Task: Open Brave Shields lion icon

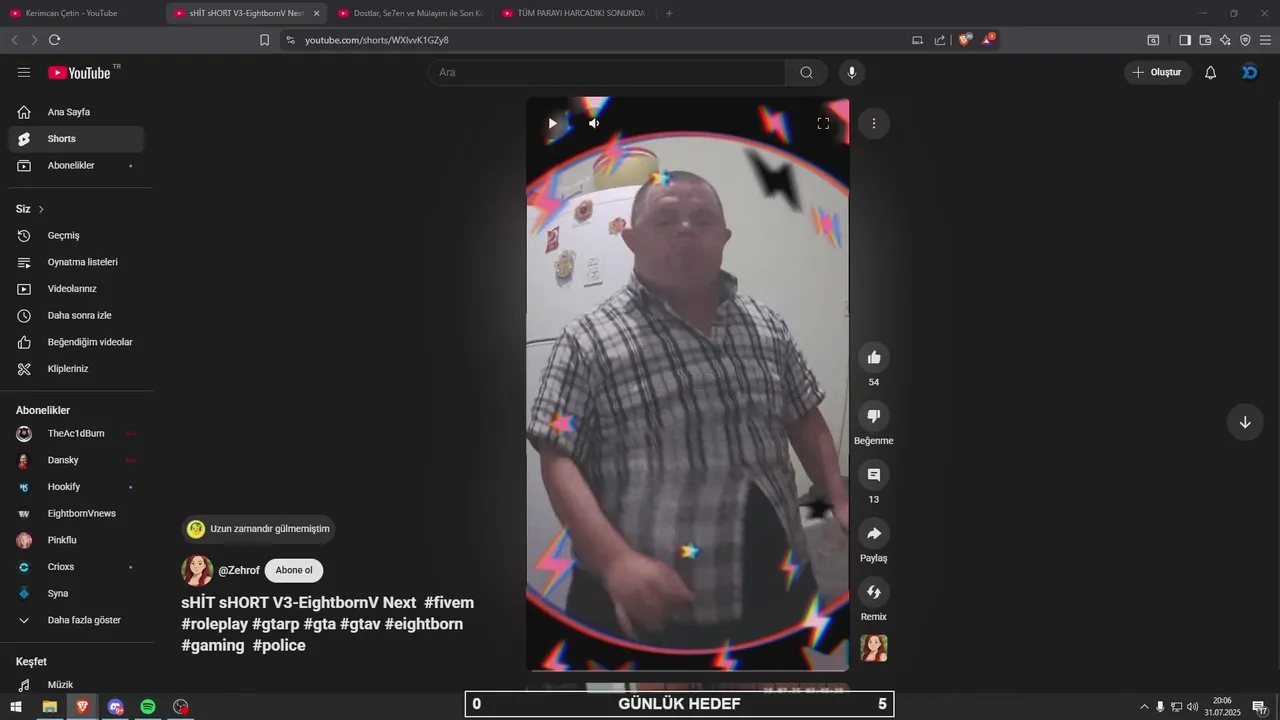Action: 965,40
